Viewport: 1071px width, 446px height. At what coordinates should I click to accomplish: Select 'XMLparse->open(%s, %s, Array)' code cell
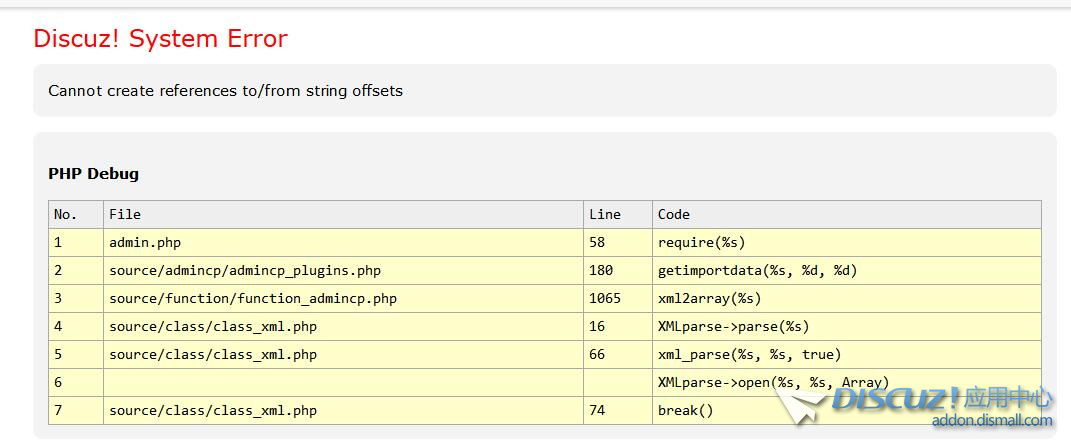pyautogui.click(x=847, y=382)
